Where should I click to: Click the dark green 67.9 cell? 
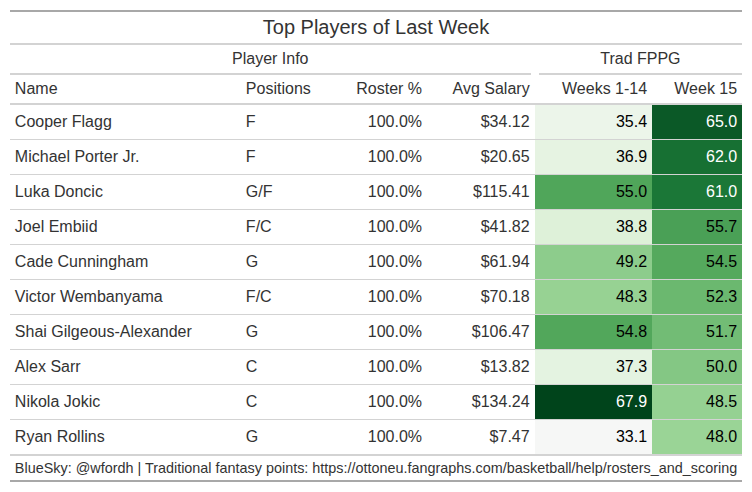click(x=594, y=401)
